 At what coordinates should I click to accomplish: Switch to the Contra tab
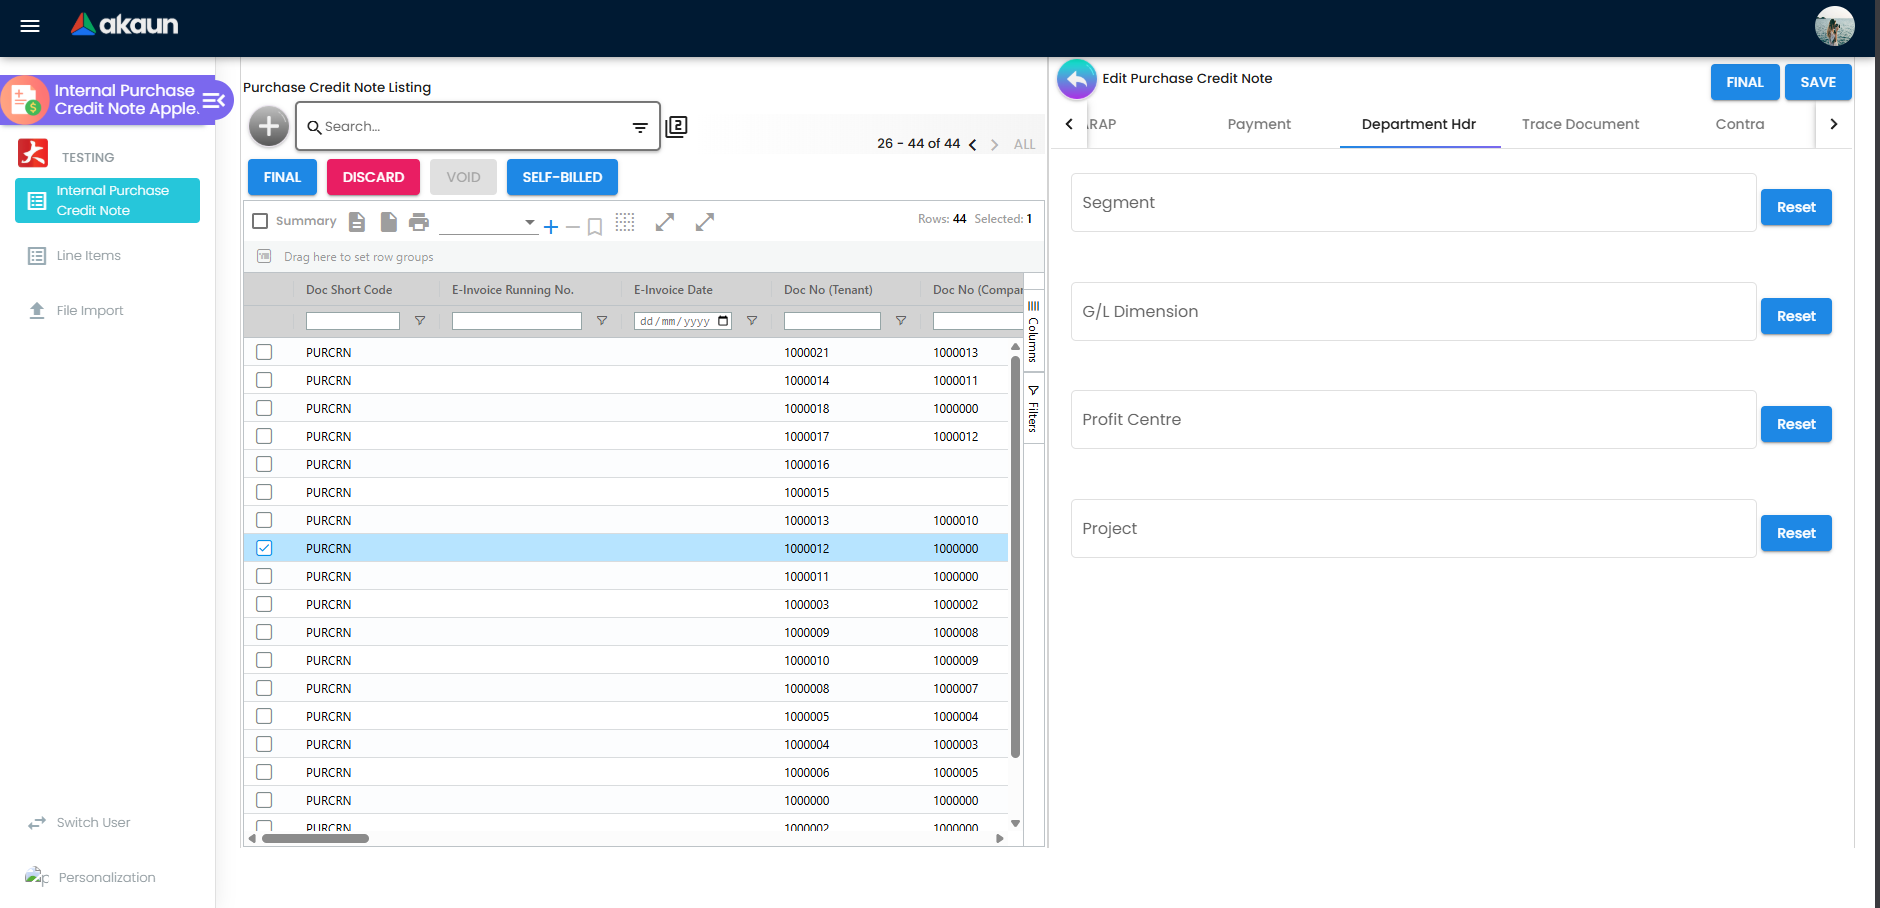click(1739, 124)
